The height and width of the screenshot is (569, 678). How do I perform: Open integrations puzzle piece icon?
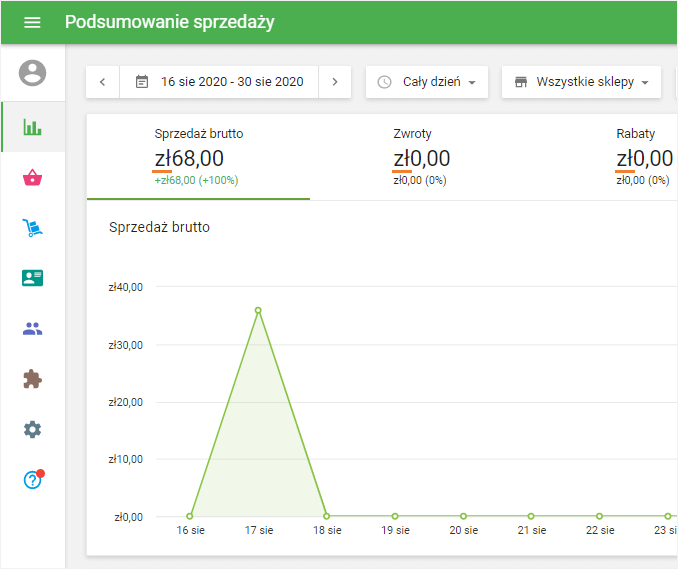33,379
